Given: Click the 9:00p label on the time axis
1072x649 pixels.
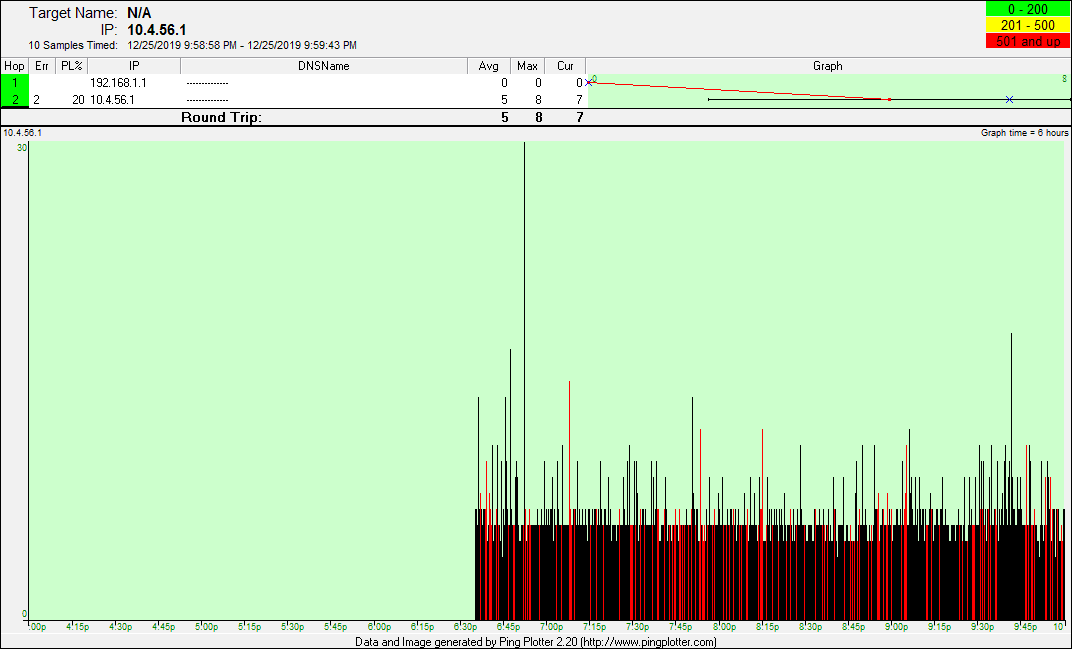Looking at the screenshot, I should [896, 627].
